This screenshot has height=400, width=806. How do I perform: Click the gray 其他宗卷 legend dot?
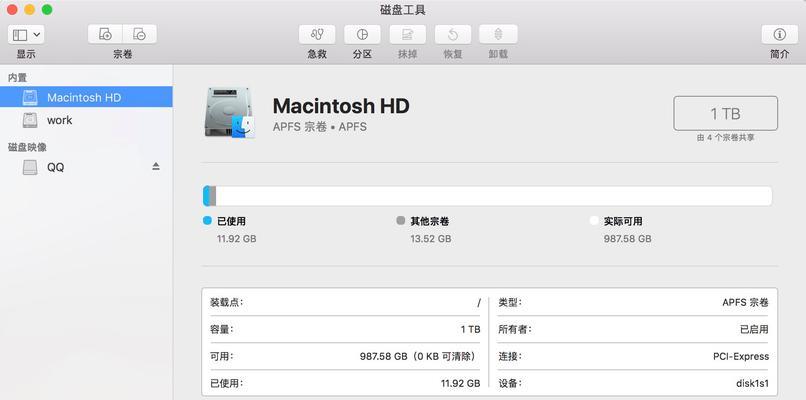coord(401,221)
